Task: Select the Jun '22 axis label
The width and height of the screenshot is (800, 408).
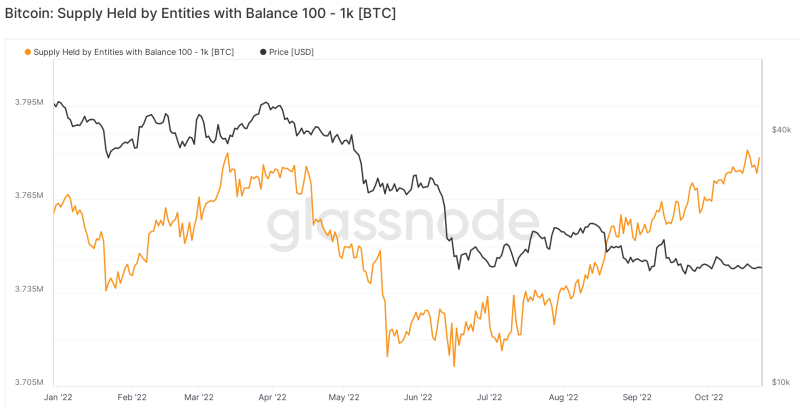Action: point(418,397)
